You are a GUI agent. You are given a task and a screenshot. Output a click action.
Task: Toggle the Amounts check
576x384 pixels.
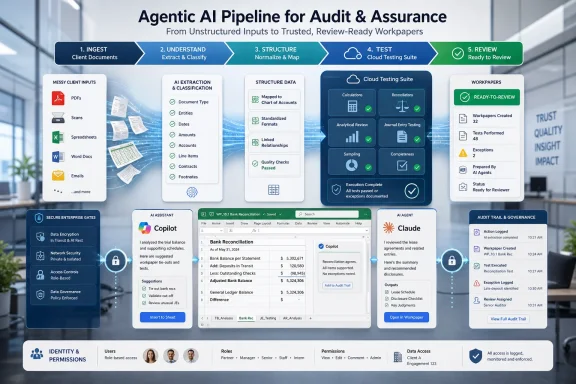[172, 134]
